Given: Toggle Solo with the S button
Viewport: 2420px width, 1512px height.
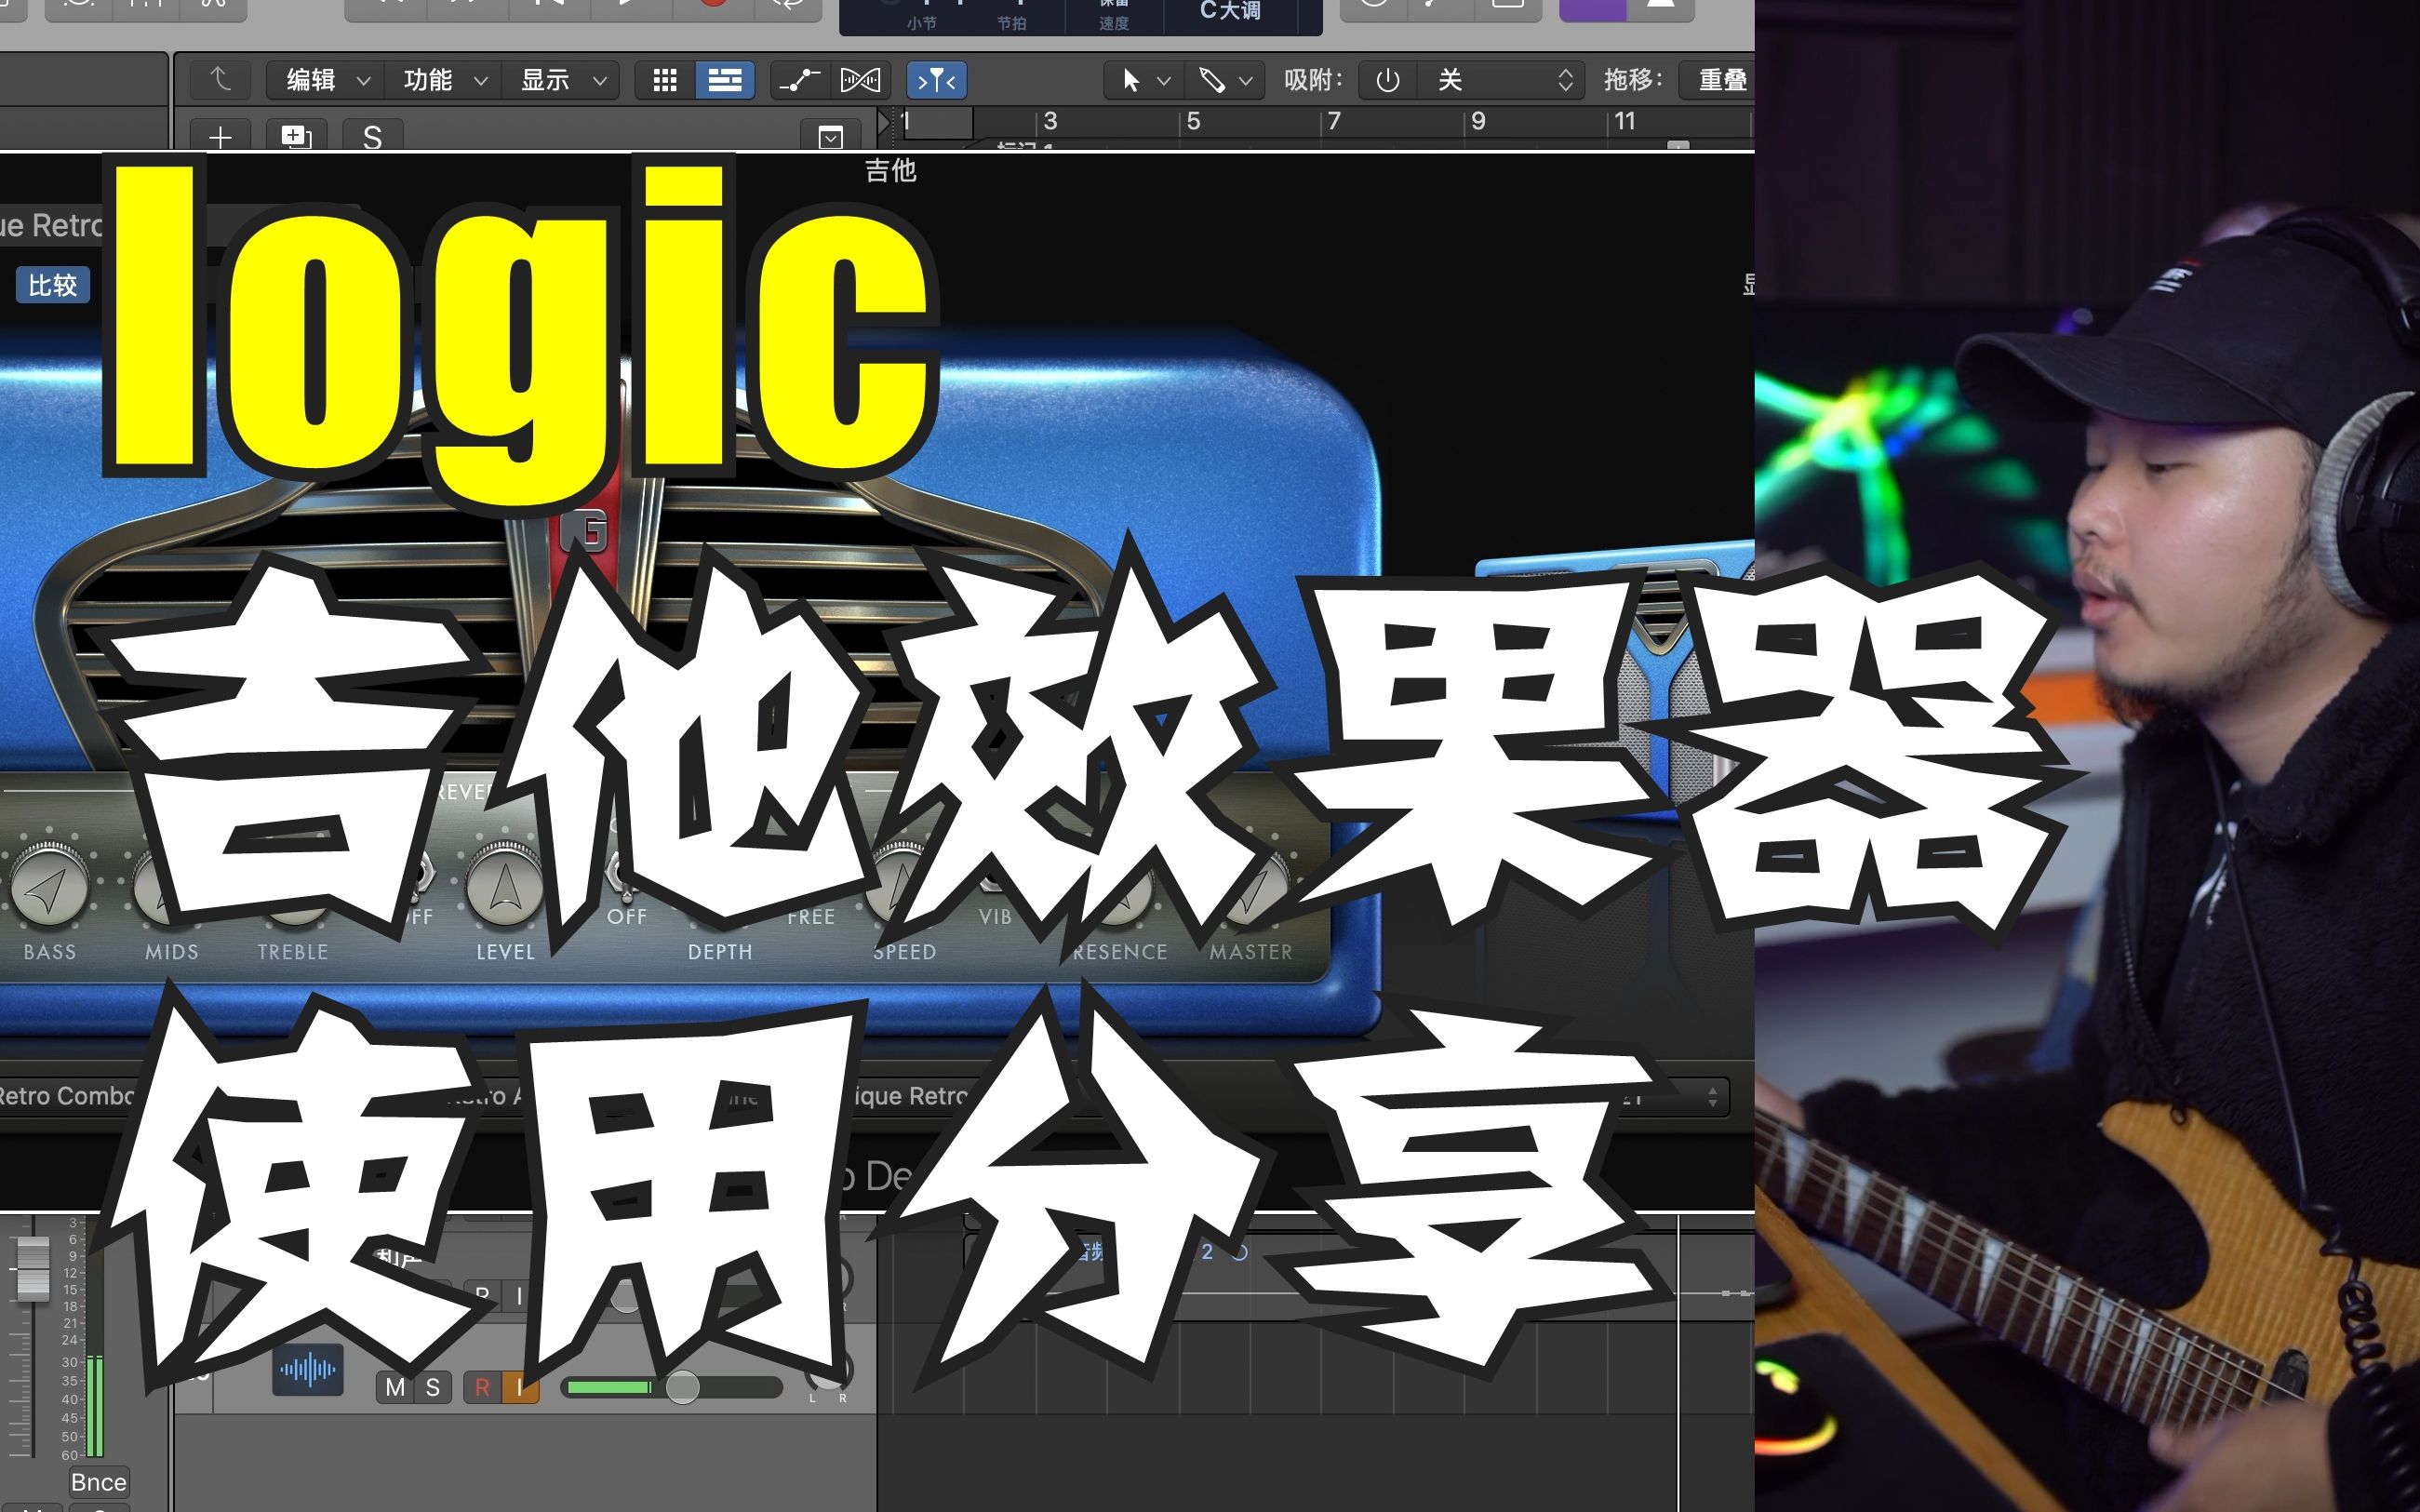Looking at the screenshot, I should coord(432,1387).
